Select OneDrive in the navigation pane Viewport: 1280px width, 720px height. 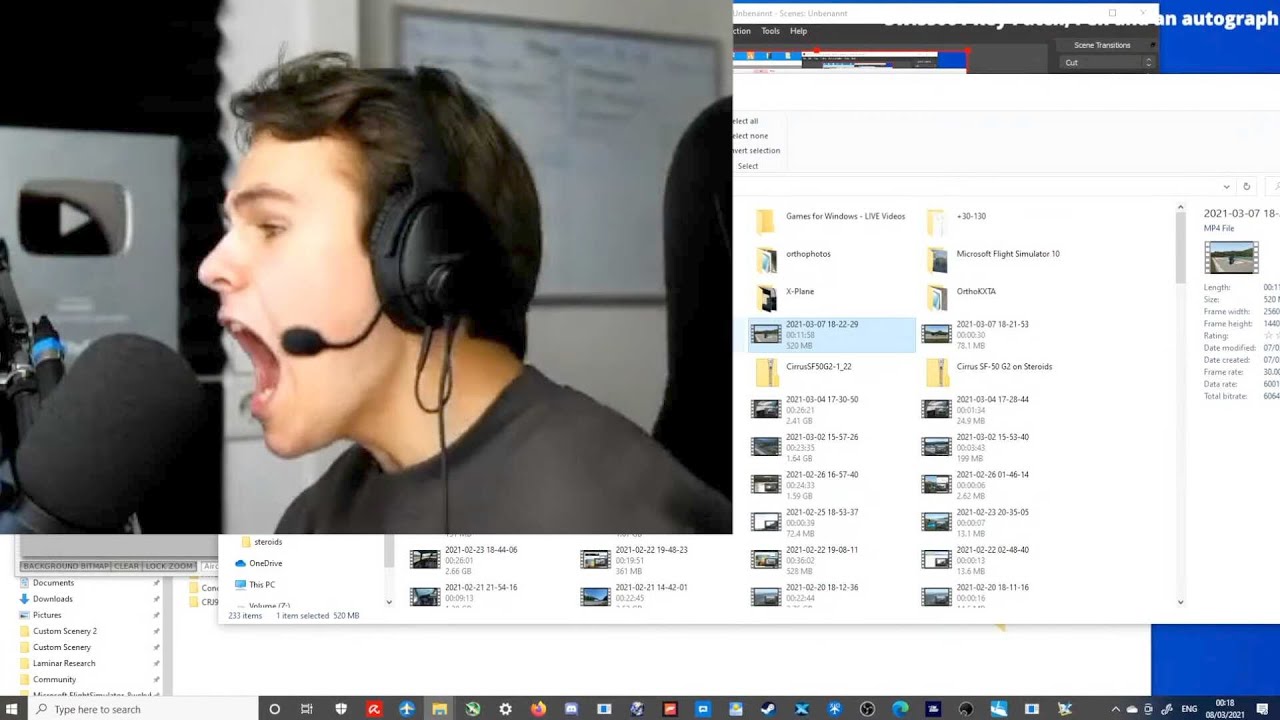pyautogui.click(x=258, y=563)
